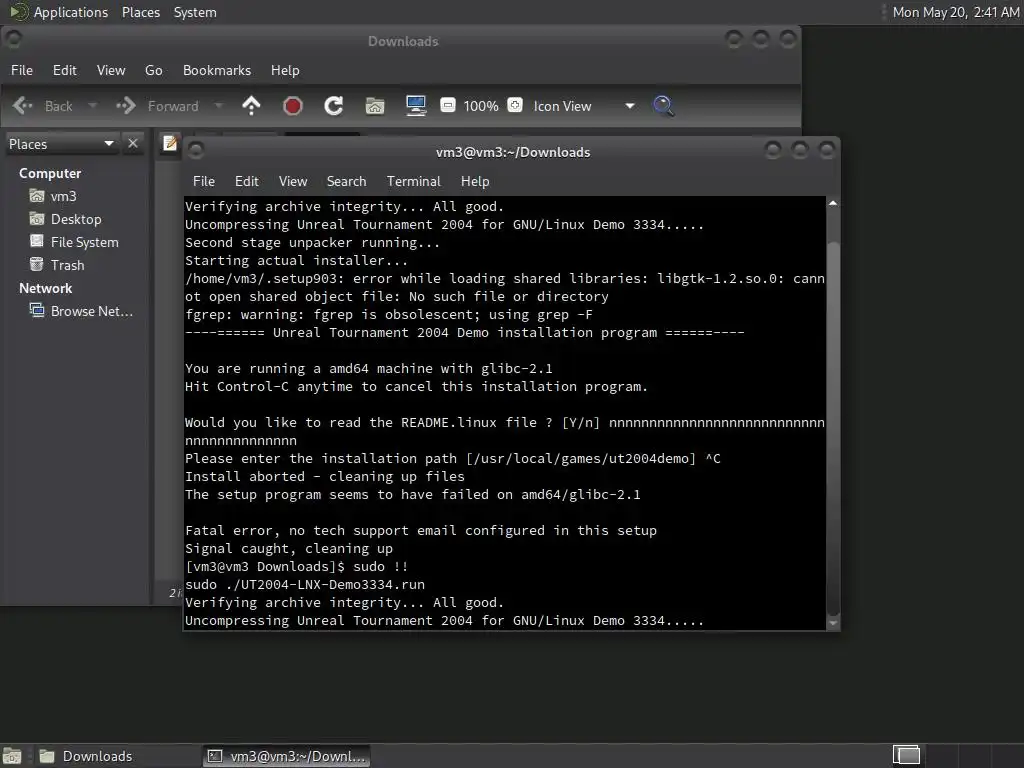Click the Downloads window title bar
Image resolution: width=1024 pixels, height=768 pixels.
click(403, 41)
